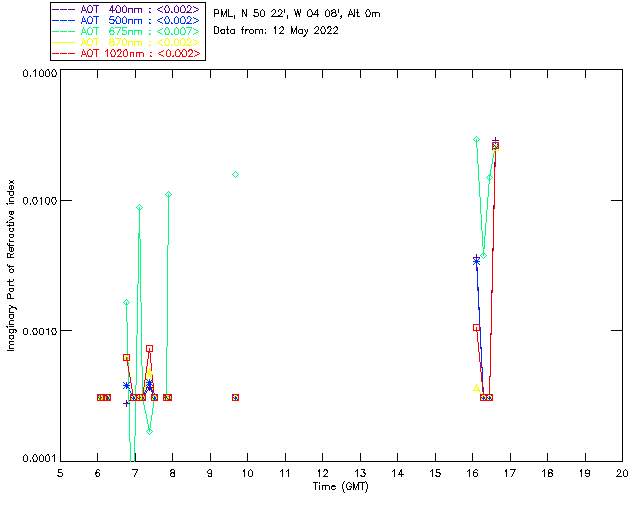The height and width of the screenshot is (512, 640).
Task: Click x-axis tick label 11
Action: coord(285,473)
